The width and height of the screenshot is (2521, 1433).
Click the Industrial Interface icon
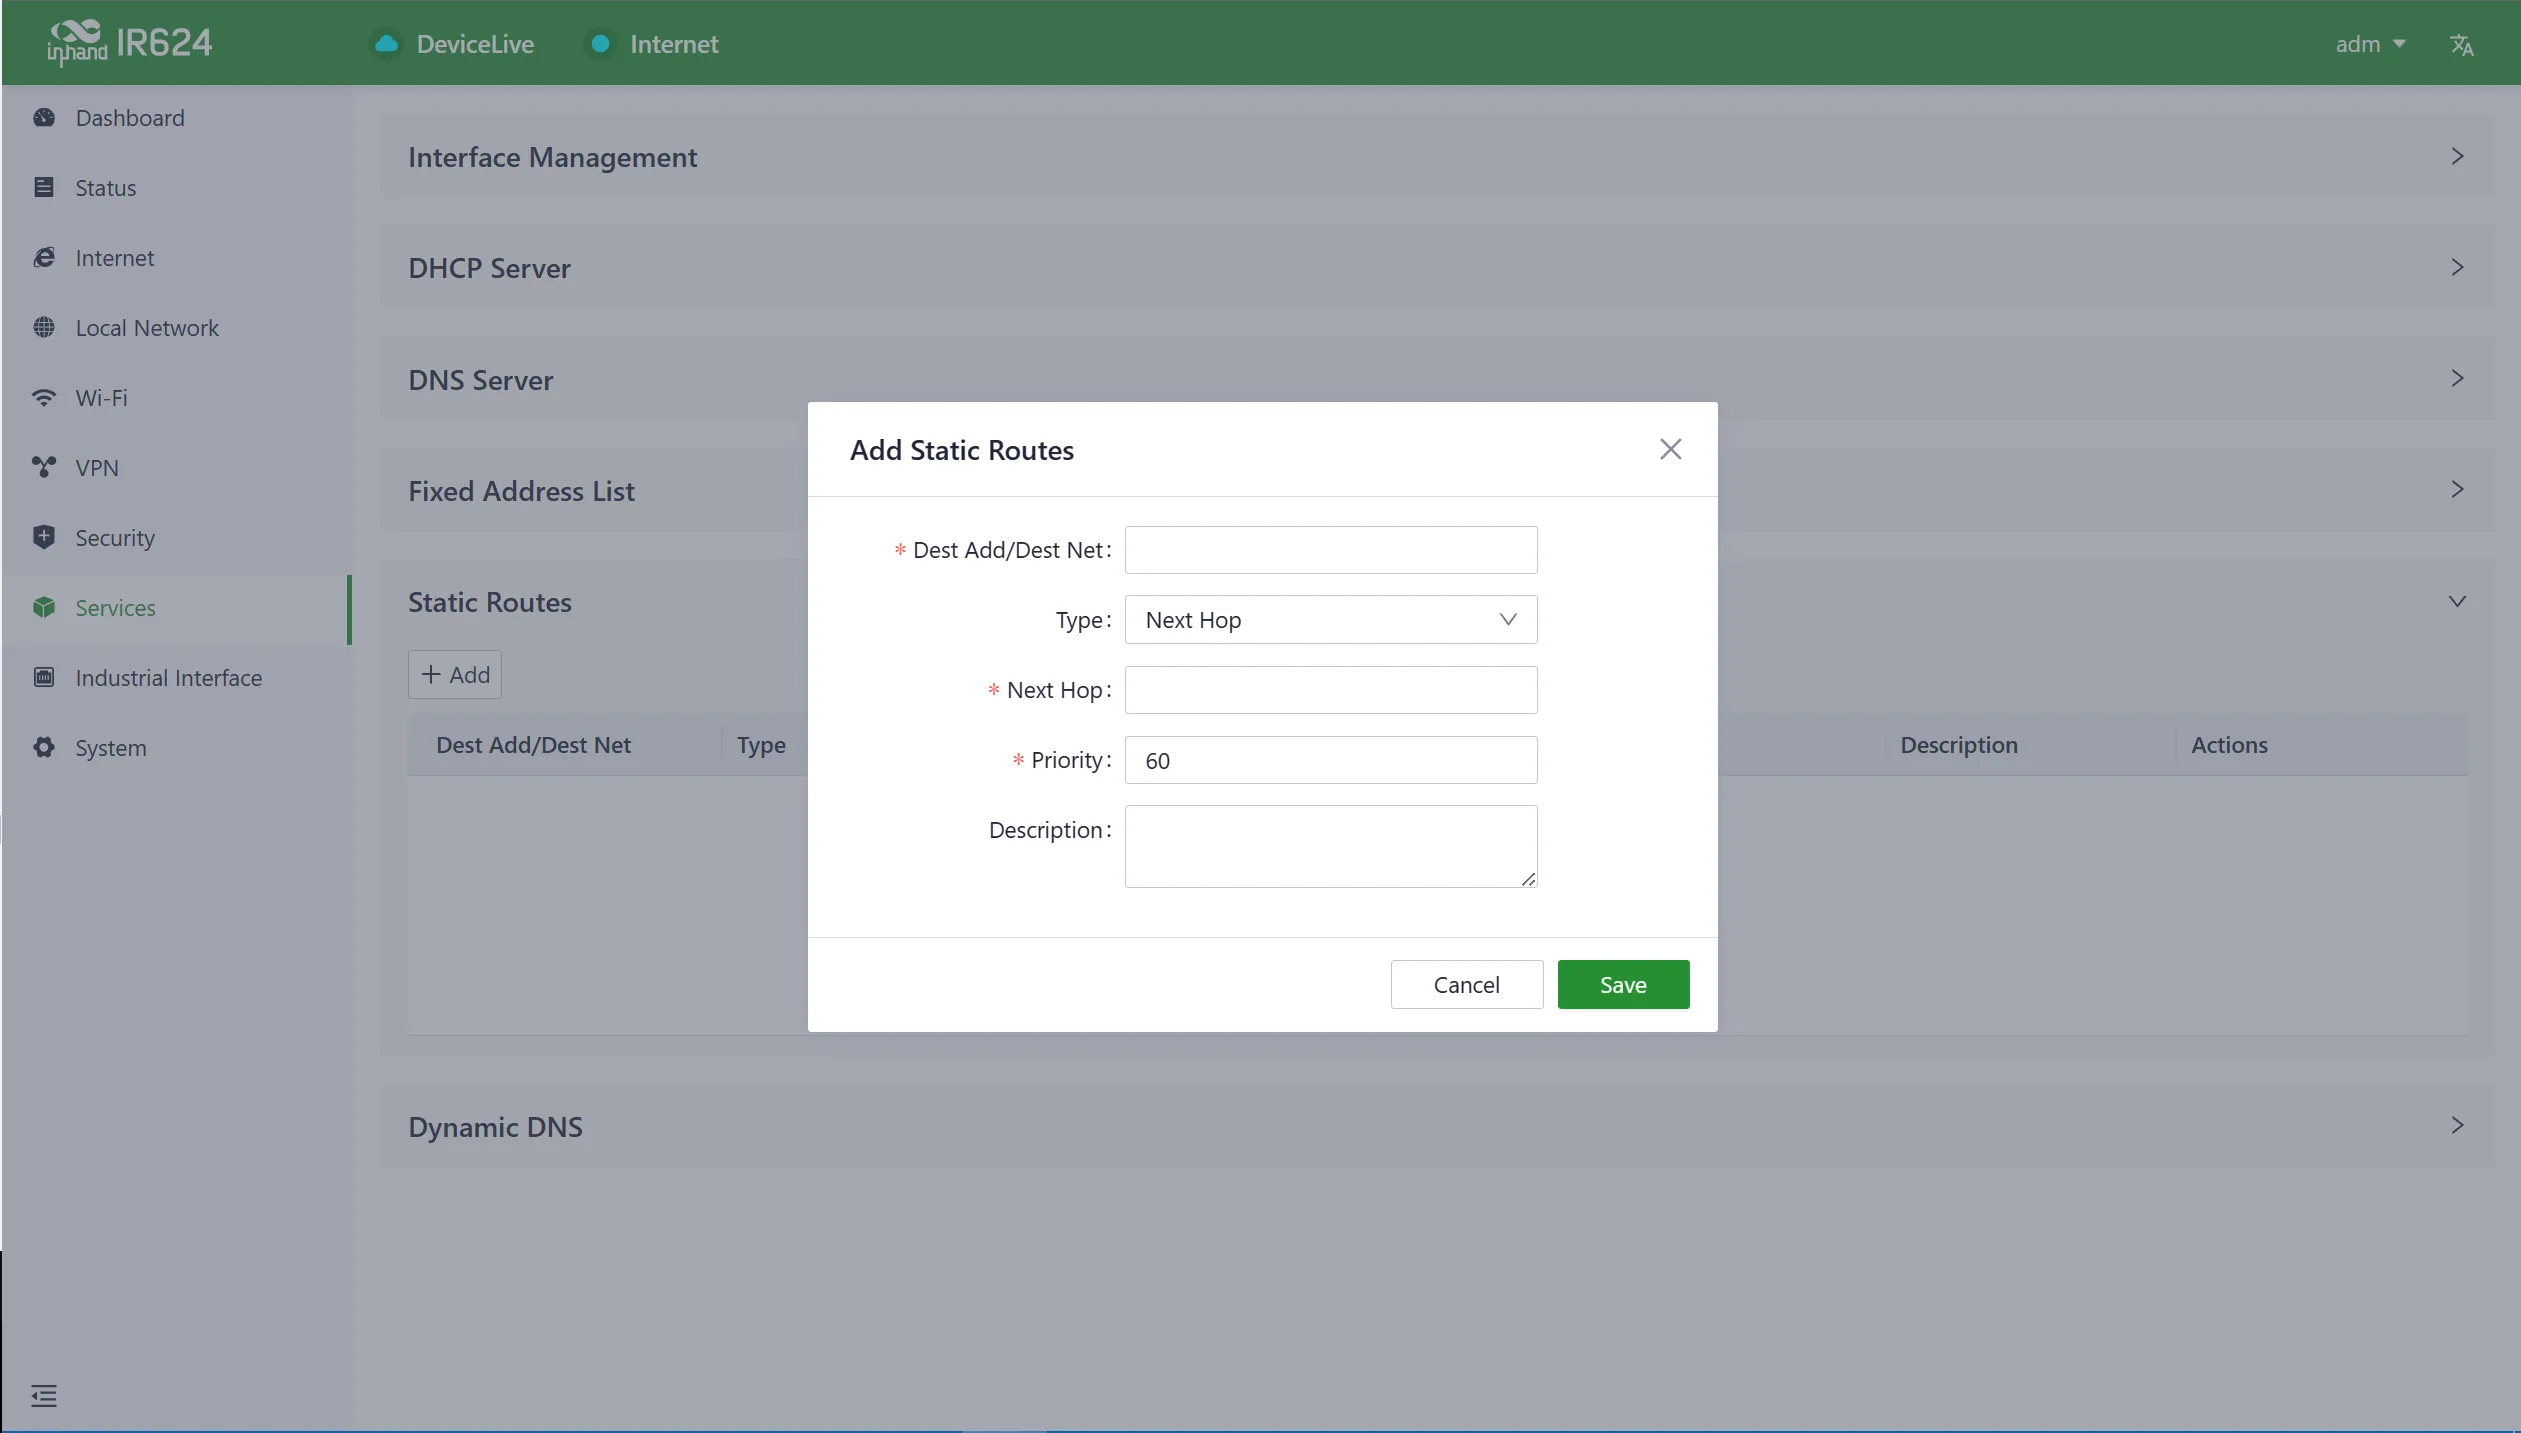(44, 678)
